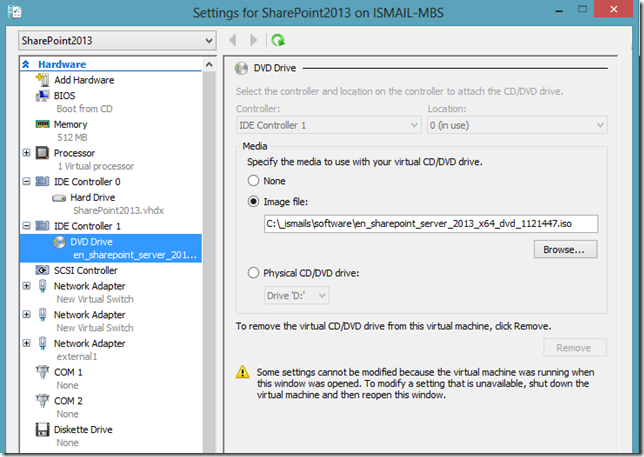Image resolution: width=644 pixels, height=457 pixels.
Task: Open the Location 0 (in use) dropdown
Action: 517,125
